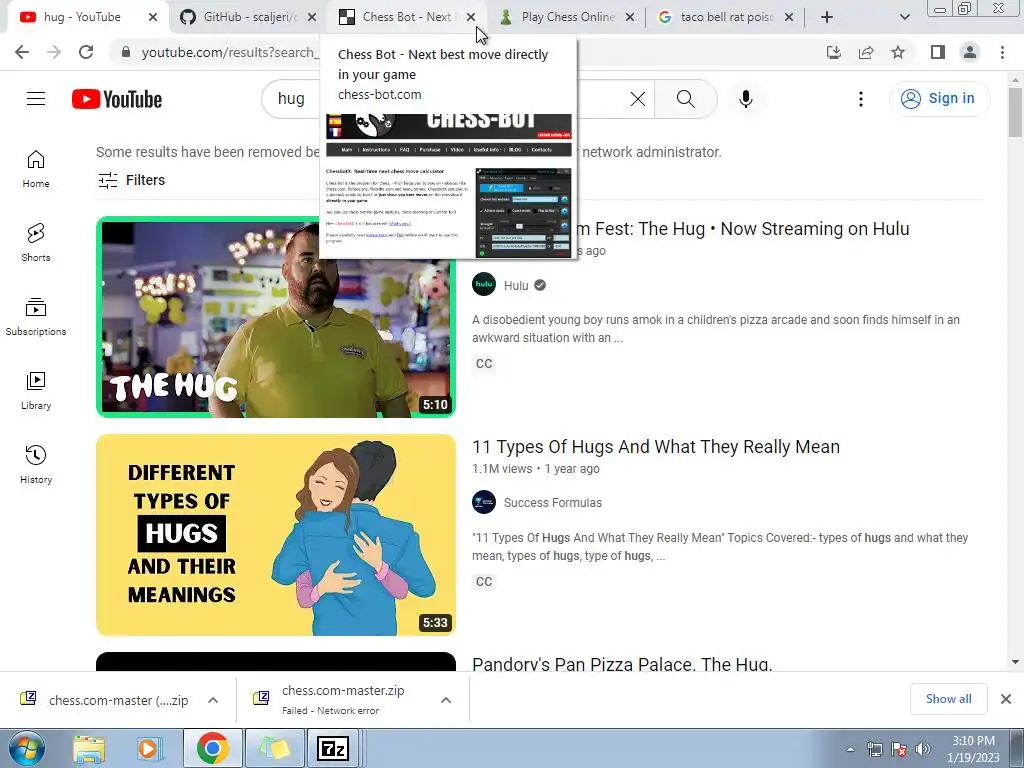Screen dimensions: 1024x768
Task: Click the Chrome taskbar button
Action: [212, 748]
